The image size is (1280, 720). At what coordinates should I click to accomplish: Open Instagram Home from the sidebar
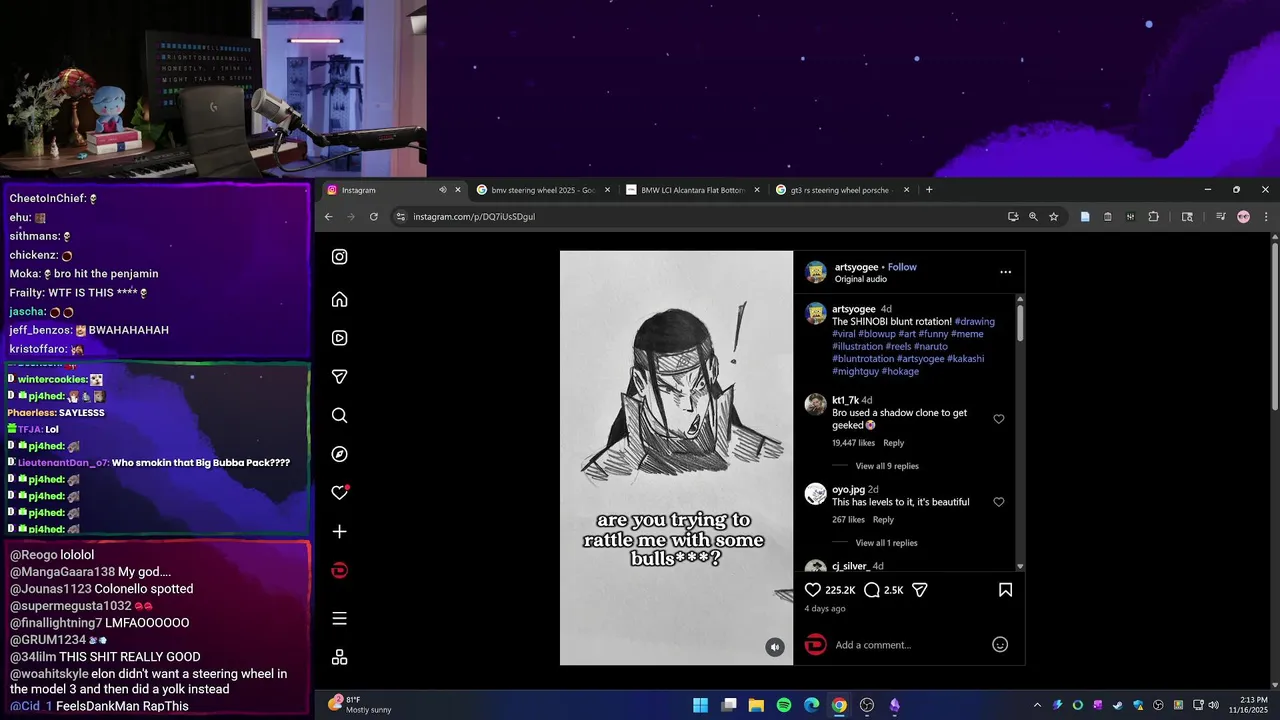(340, 300)
